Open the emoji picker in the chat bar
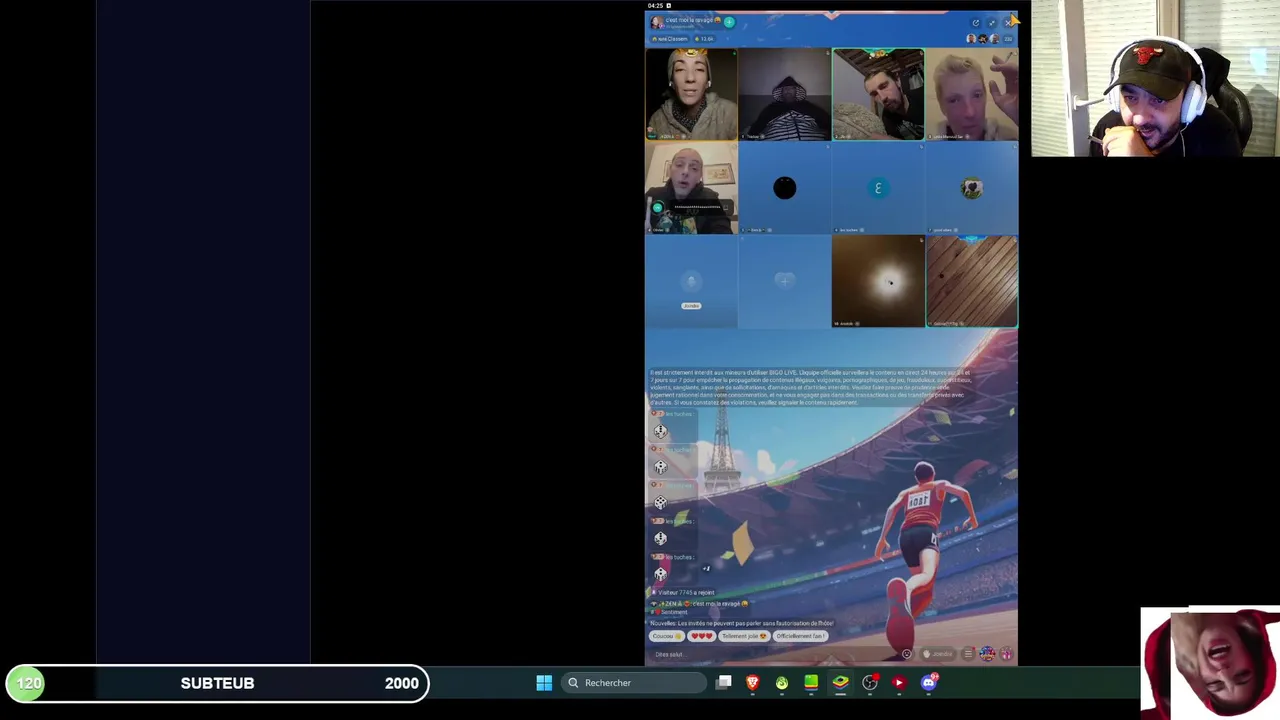 (906, 654)
